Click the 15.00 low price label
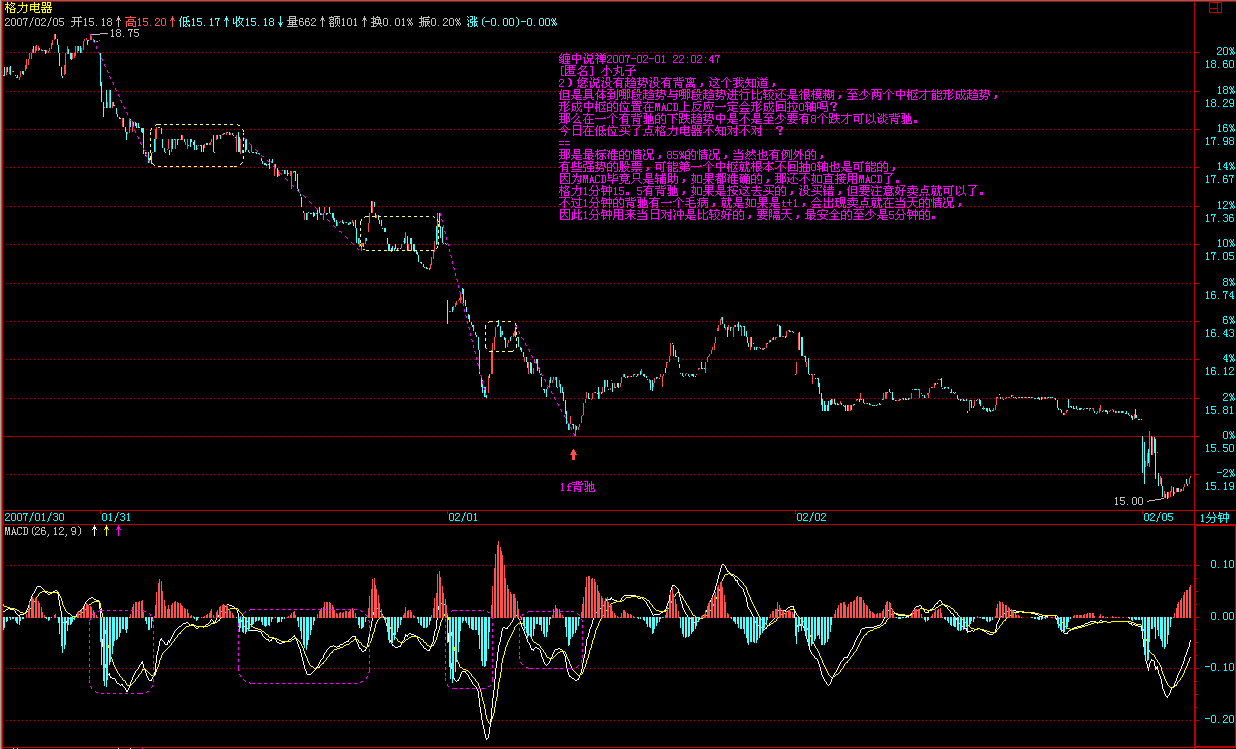The height and width of the screenshot is (749, 1236). point(1127,500)
